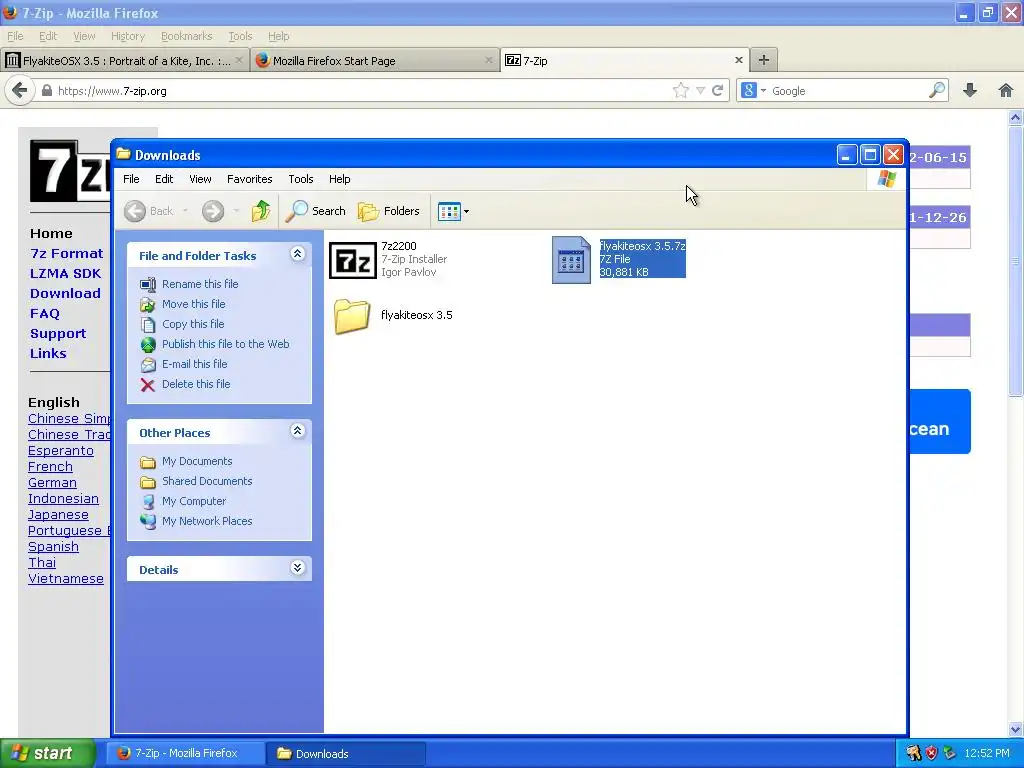Click the Google search field in Firefox
This screenshot has width=1024, height=768.
(x=848, y=91)
